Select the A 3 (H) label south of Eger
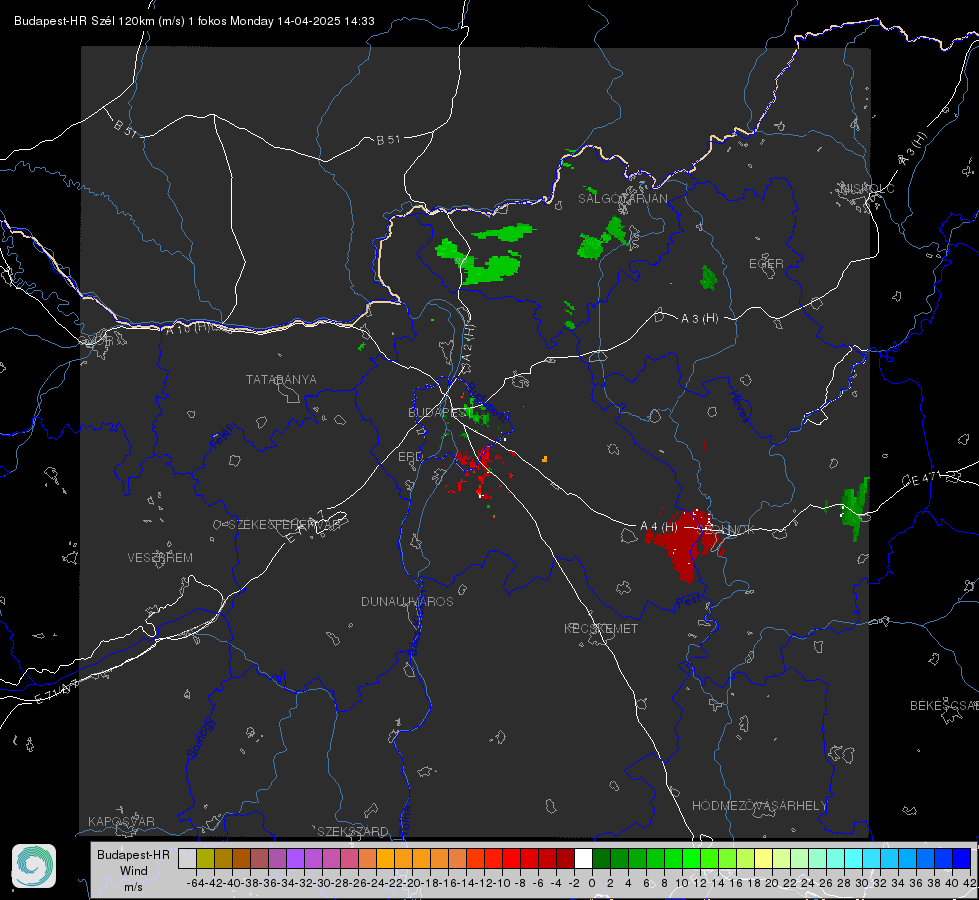The width and height of the screenshot is (979, 900). click(699, 319)
